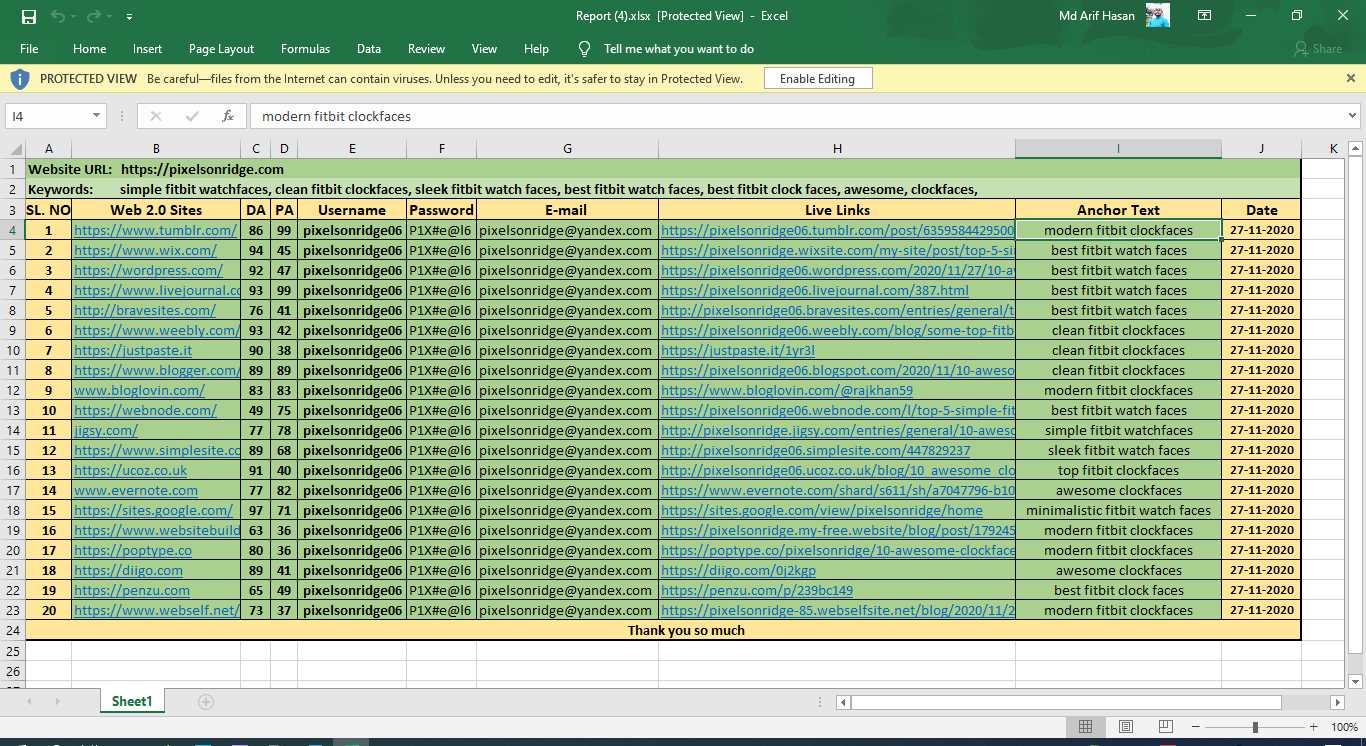
Task: Add a new sheet with plus icon
Action: pyautogui.click(x=206, y=702)
